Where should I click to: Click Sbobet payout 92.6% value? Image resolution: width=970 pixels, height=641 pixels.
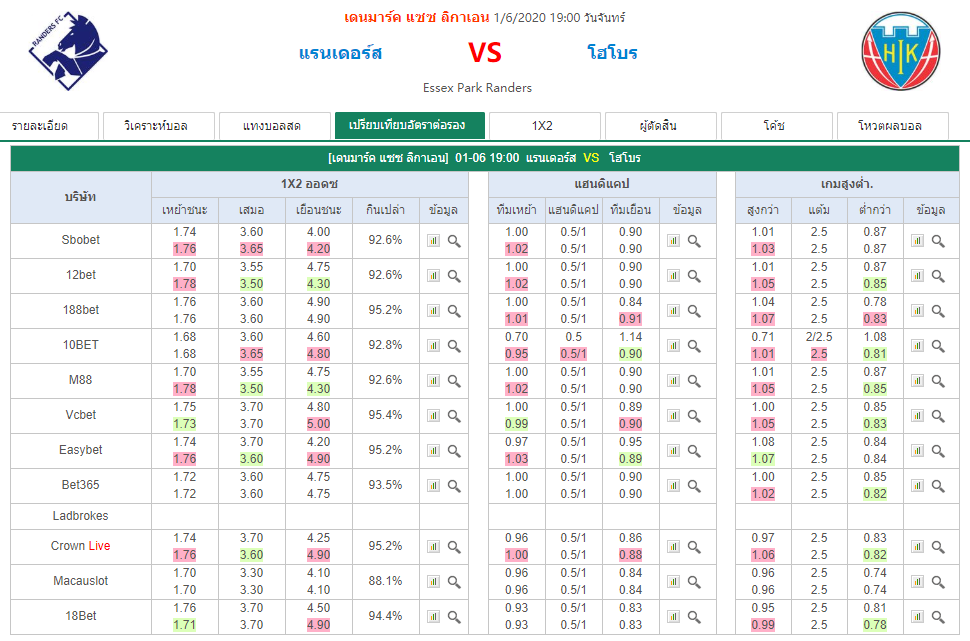(385, 240)
